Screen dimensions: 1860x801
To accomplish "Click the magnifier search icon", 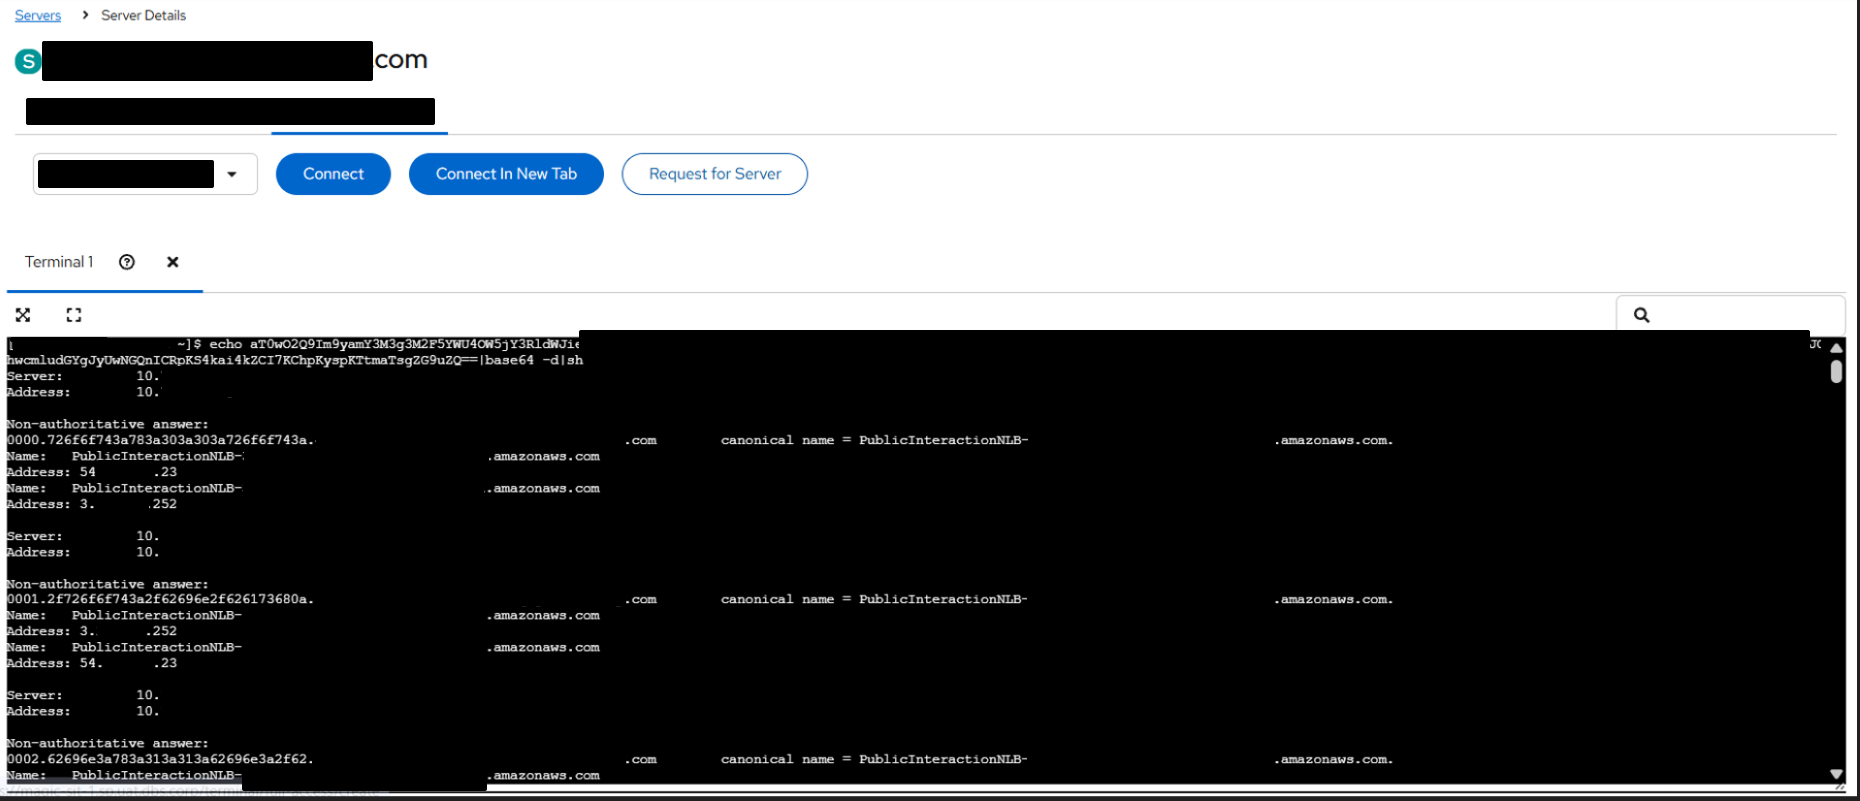I will [x=1641, y=315].
